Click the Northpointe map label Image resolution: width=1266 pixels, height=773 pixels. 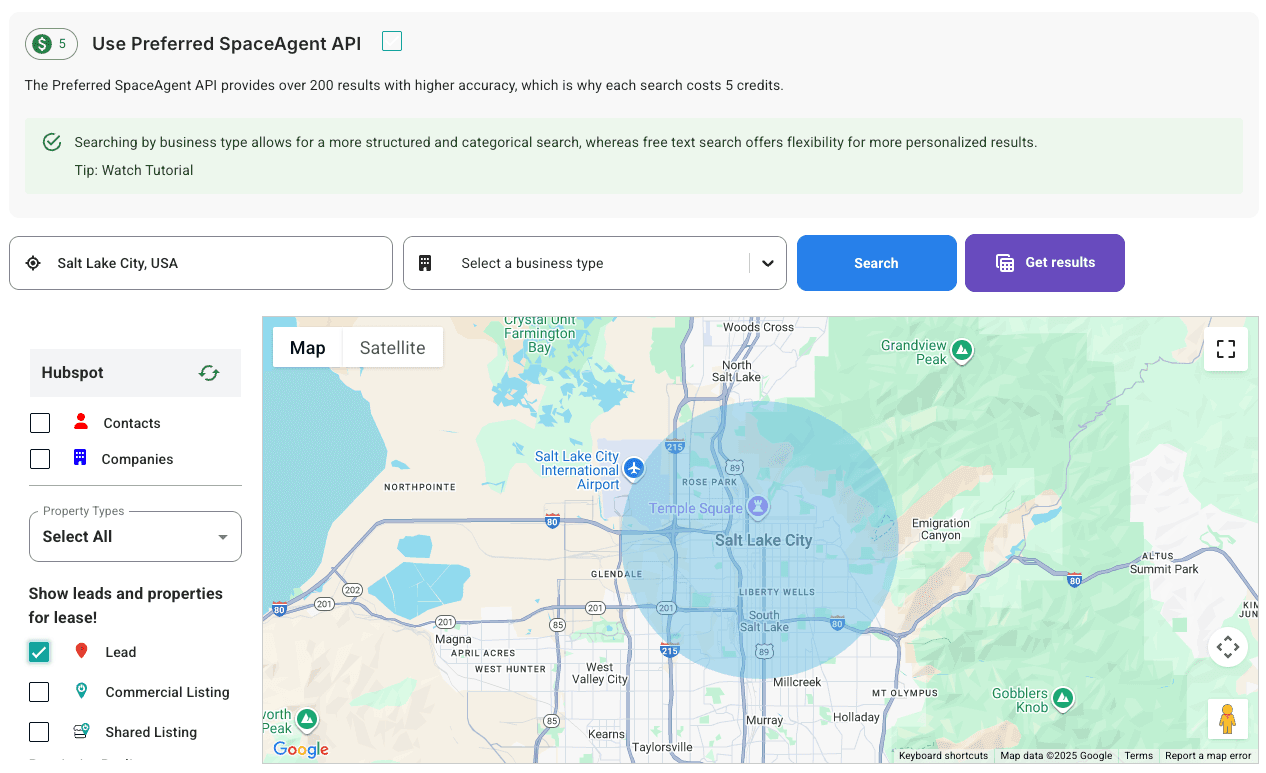[x=420, y=487]
